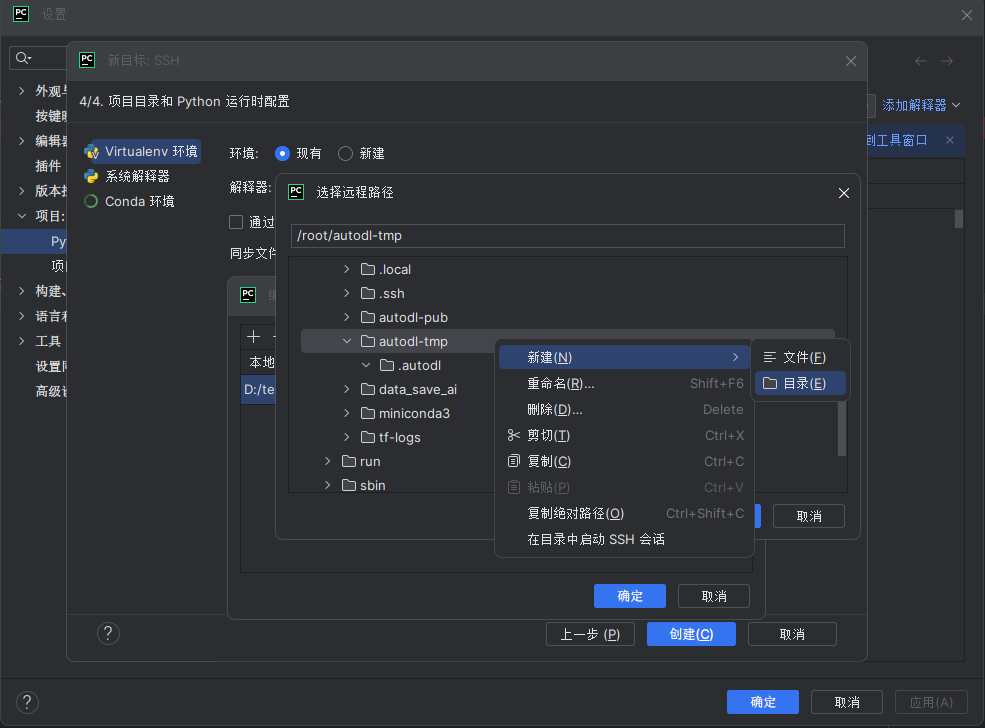Click the folder icon of tf-logs
The image size is (985, 728).
click(x=368, y=437)
